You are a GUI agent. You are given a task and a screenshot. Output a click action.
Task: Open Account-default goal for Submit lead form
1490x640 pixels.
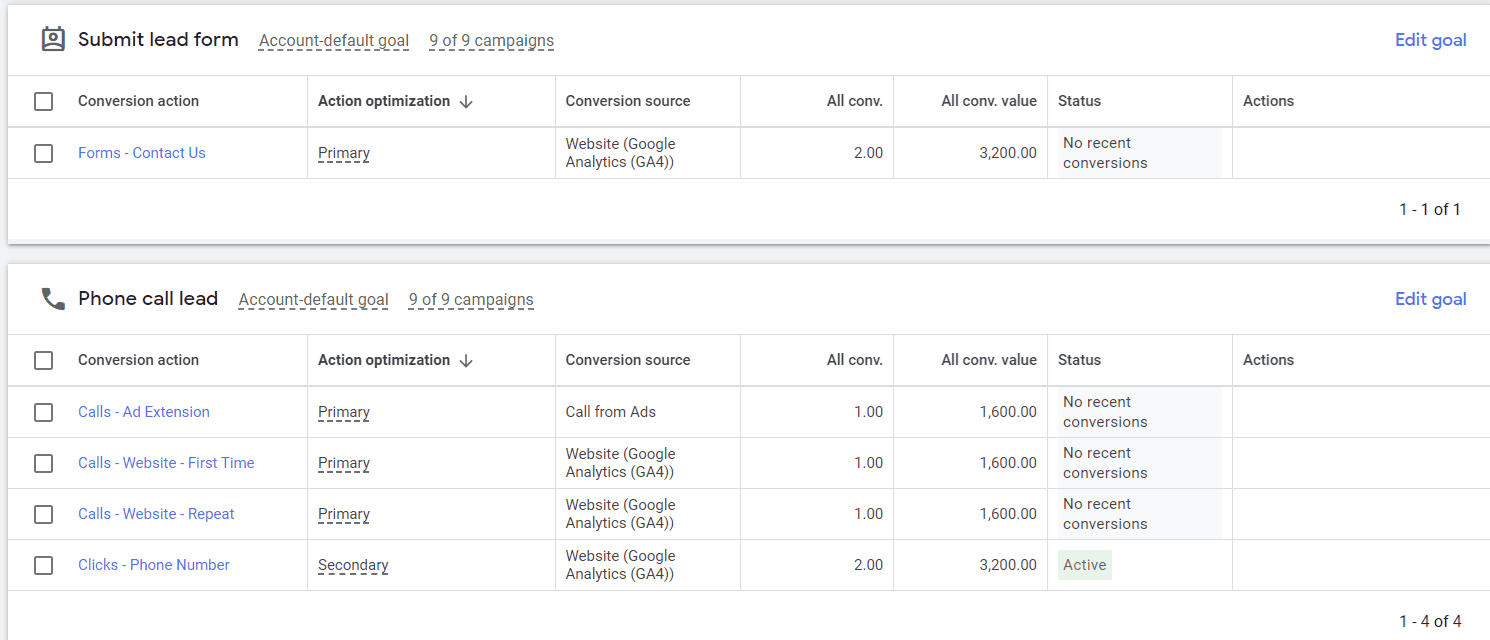point(334,41)
